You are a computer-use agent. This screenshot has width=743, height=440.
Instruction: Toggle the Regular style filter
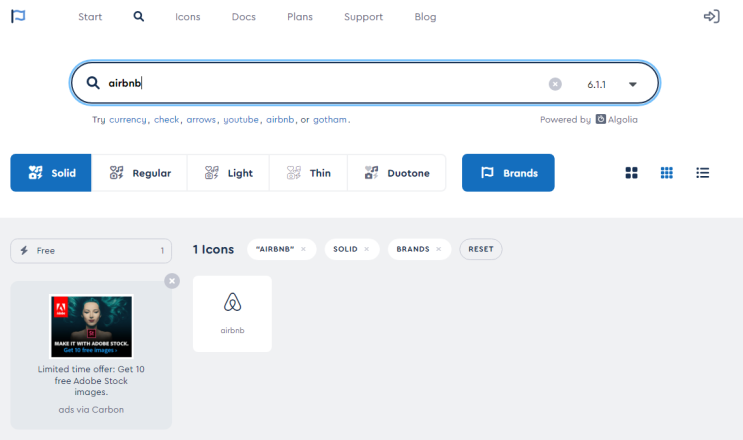[139, 173]
